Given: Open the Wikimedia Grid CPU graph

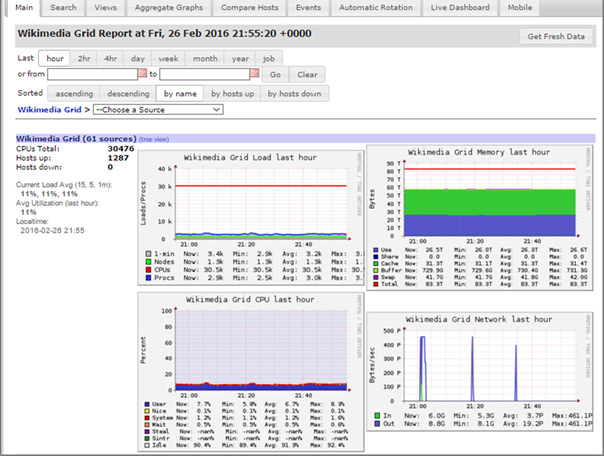Looking at the screenshot, I should 251,372.
